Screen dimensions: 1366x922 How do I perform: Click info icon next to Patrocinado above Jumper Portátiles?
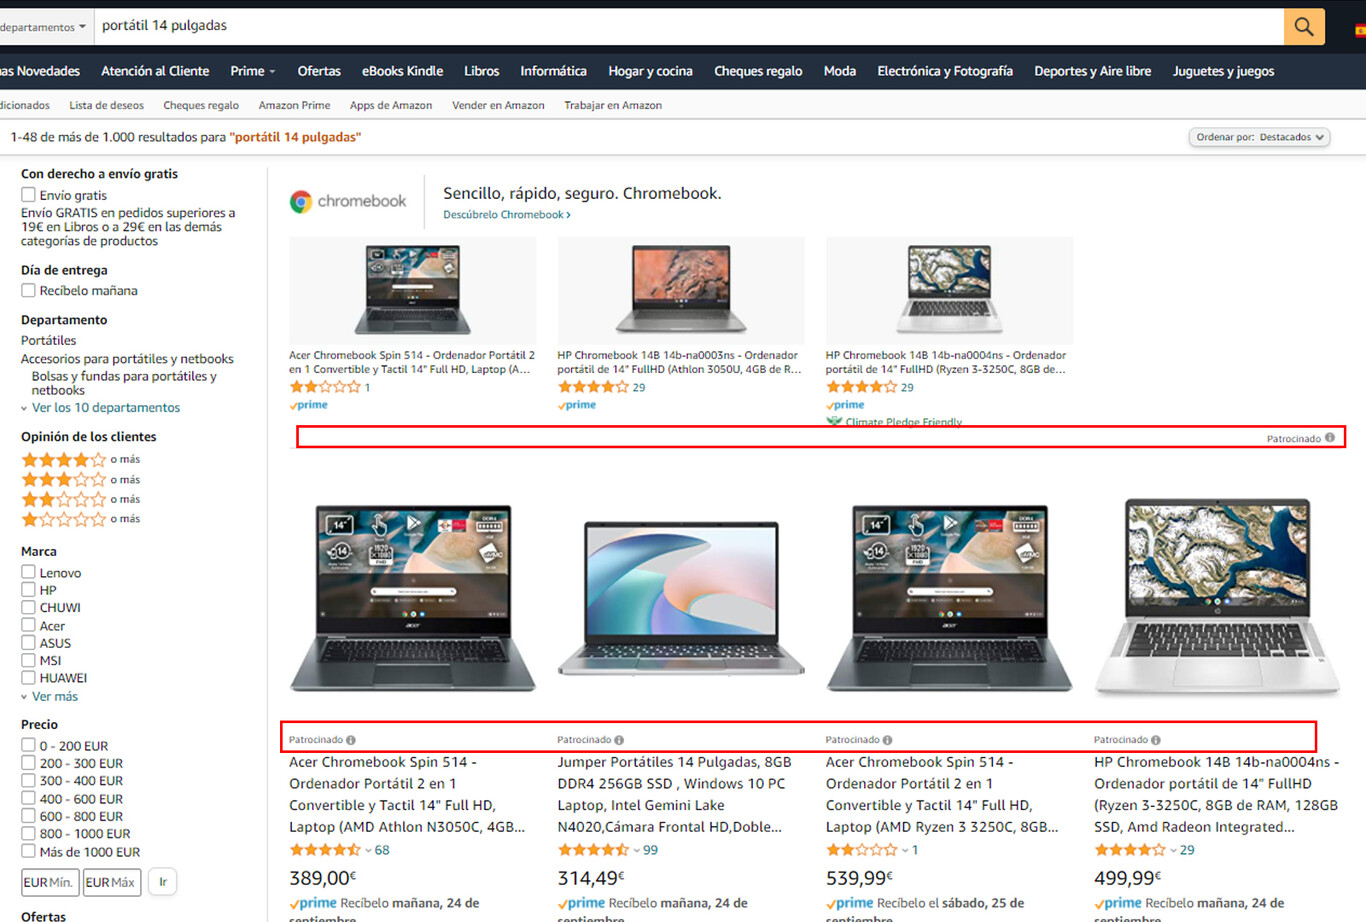tap(619, 740)
